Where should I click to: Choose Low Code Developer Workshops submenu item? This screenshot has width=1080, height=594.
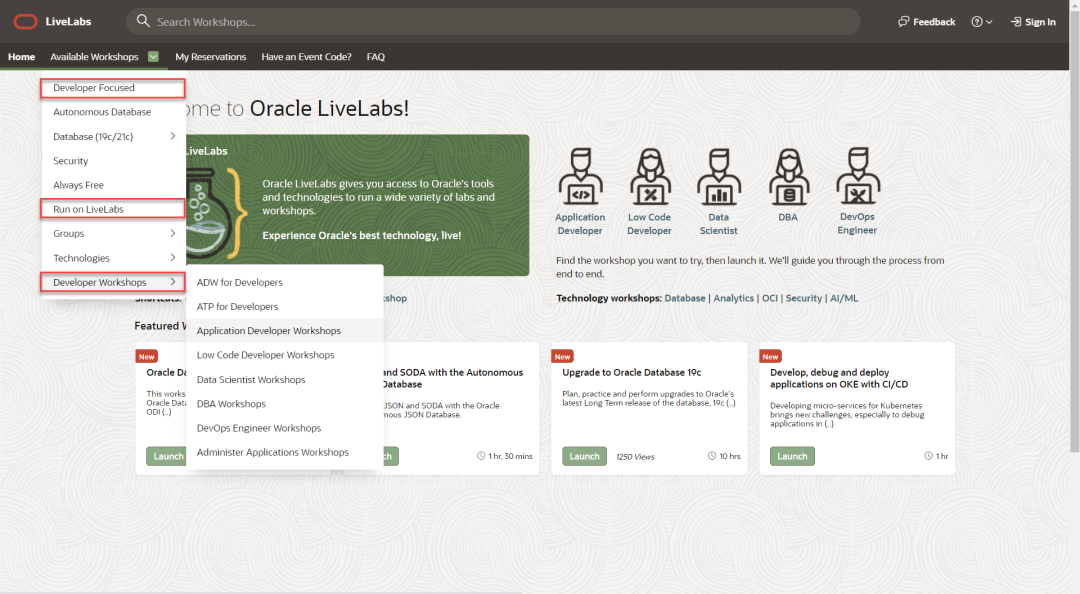coord(284,355)
